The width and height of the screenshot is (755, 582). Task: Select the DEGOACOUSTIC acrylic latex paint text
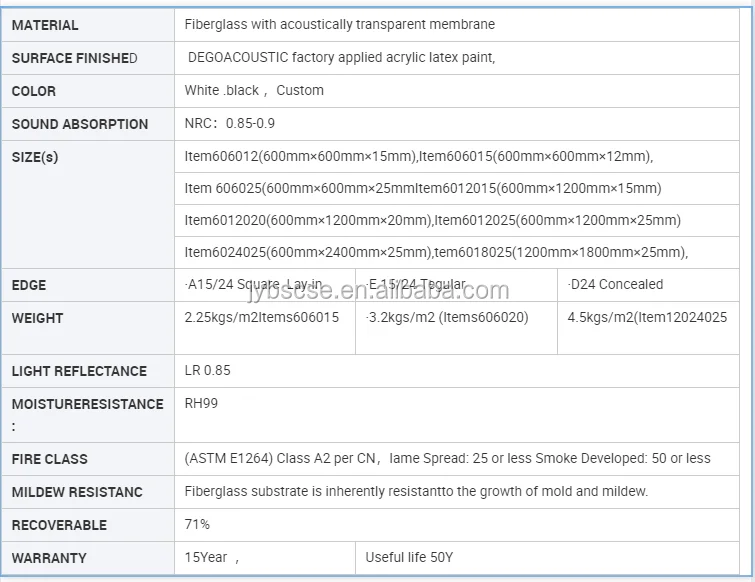(x=341, y=58)
